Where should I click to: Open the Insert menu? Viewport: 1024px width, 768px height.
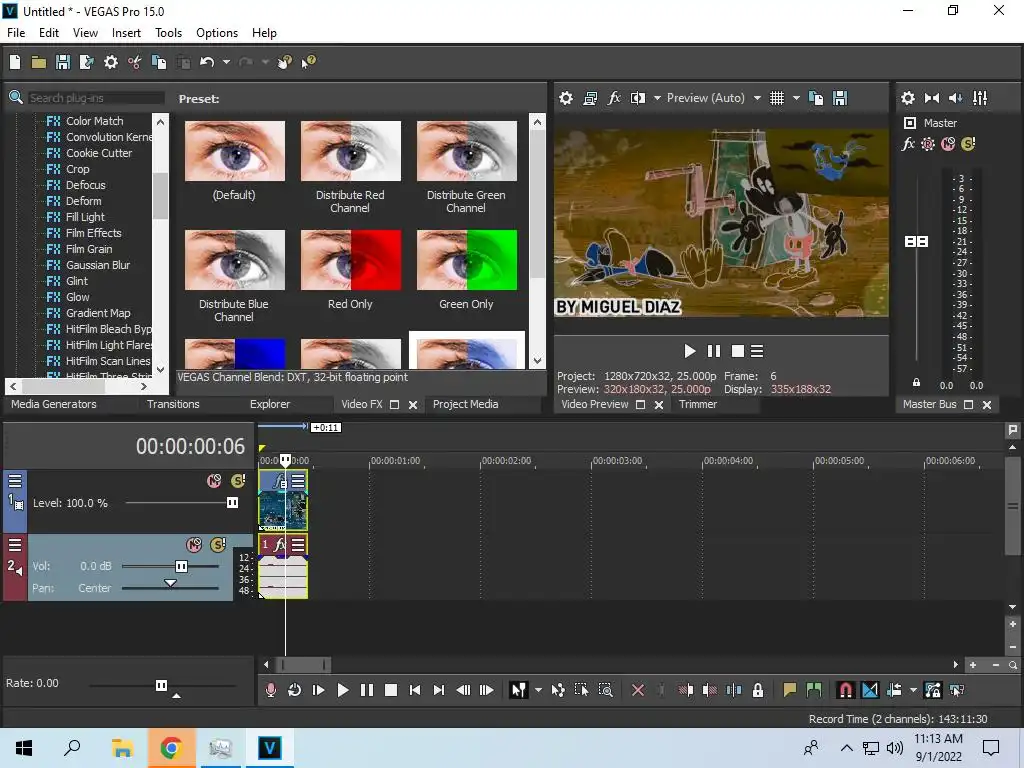click(x=126, y=33)
